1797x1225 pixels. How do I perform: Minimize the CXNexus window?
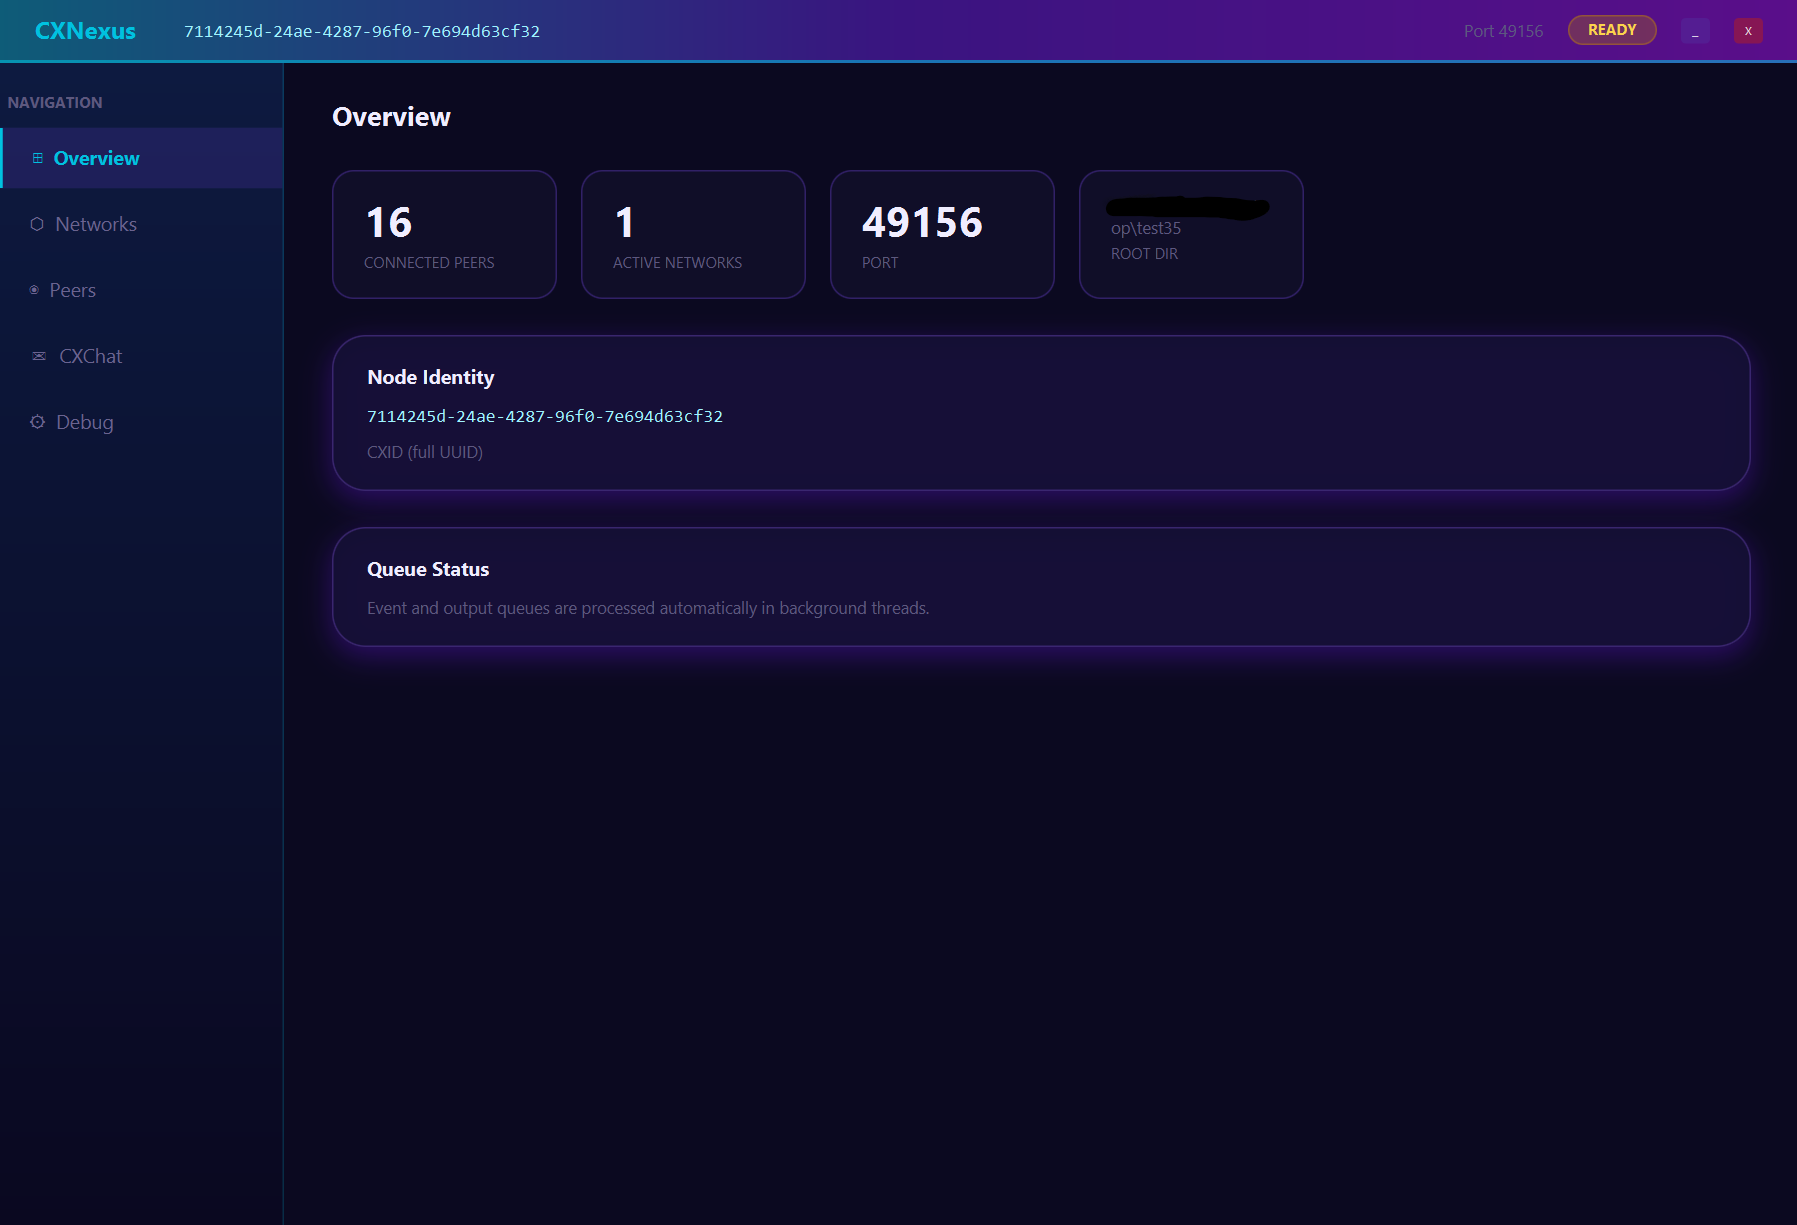pos(1695,31)
